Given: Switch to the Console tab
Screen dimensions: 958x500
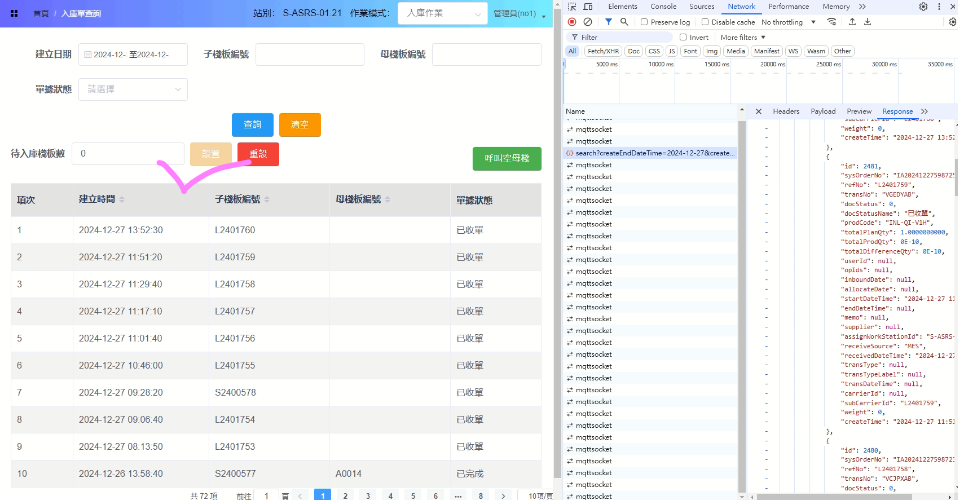Looking at the screenshot, I should pyautogui.click(x=663, y=7).
